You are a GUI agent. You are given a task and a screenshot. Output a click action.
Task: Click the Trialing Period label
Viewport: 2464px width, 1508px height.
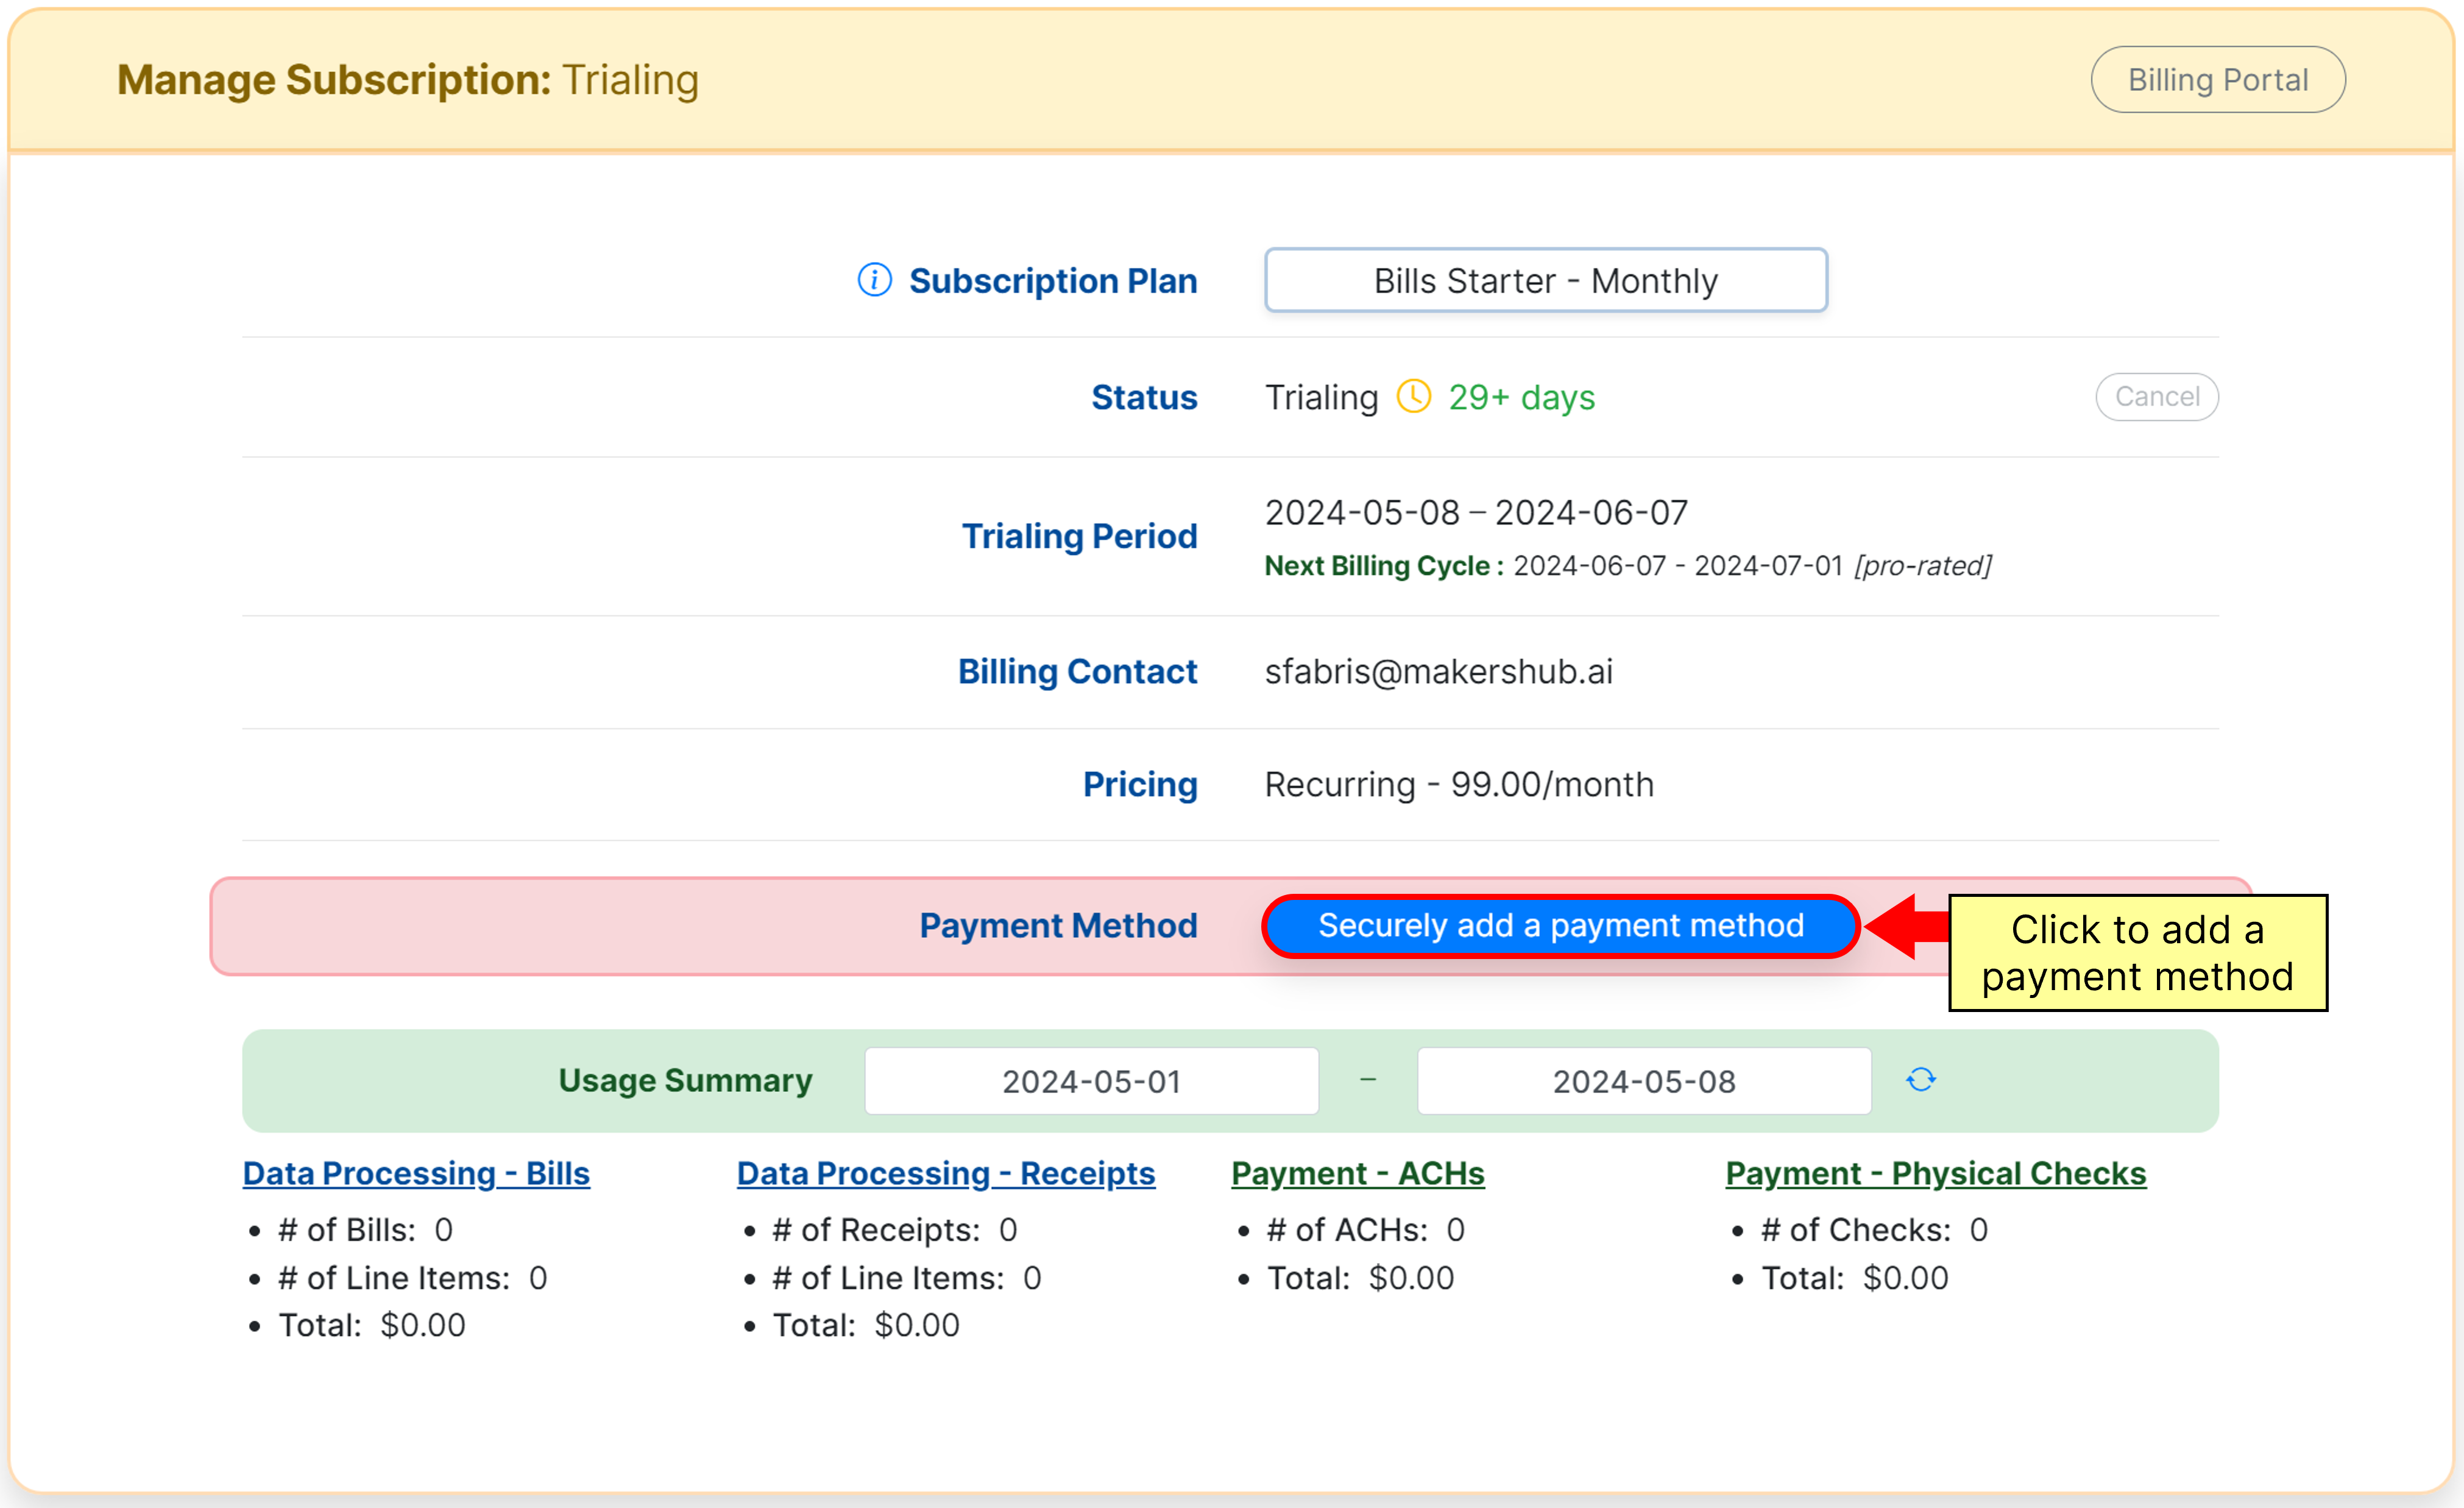[1079, 537]
